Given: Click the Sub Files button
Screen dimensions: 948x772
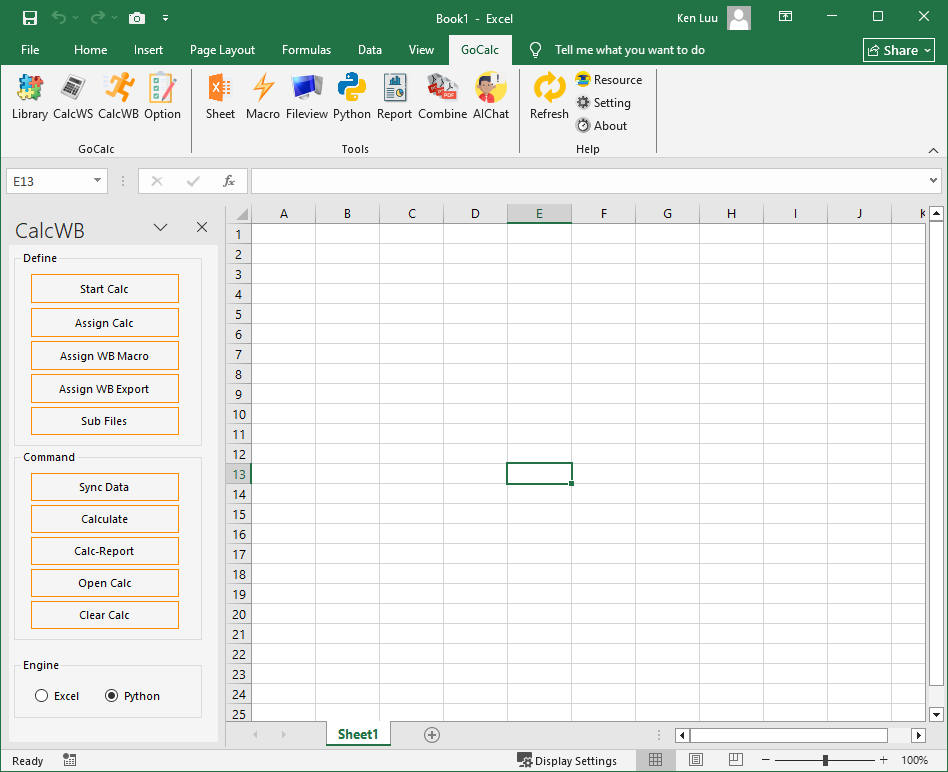Looking at the screenshot, I should (x=105, y=421).
